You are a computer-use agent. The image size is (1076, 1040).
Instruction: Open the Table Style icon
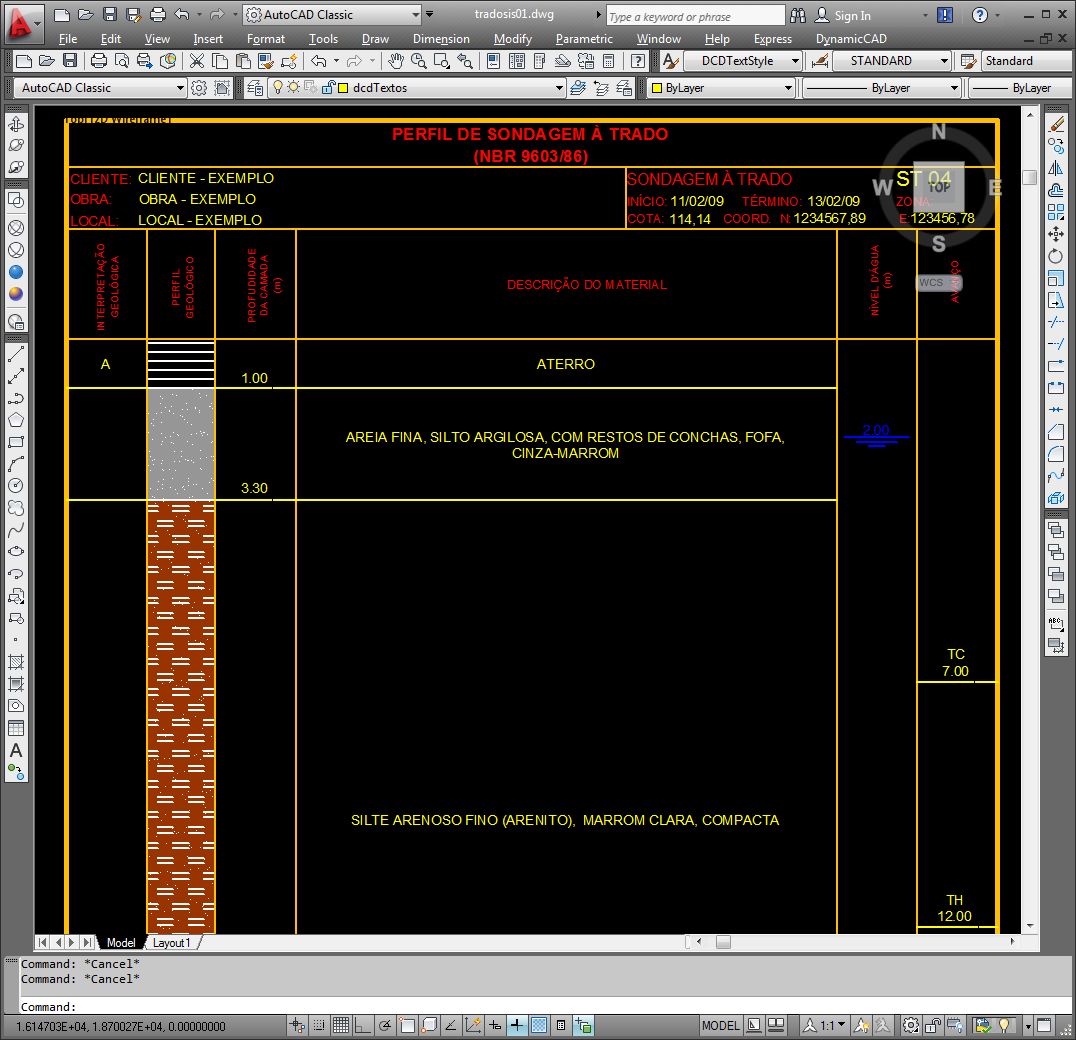click(x=968, y=61)
